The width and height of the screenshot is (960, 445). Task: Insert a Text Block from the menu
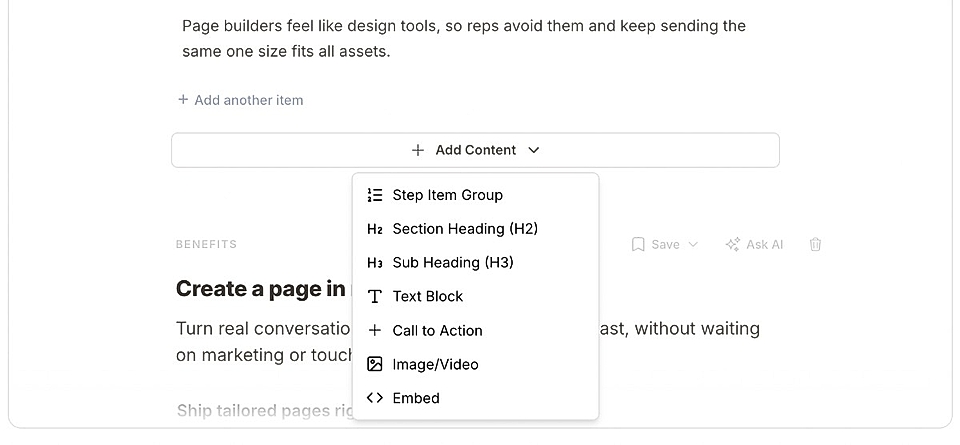pos(476,296)
